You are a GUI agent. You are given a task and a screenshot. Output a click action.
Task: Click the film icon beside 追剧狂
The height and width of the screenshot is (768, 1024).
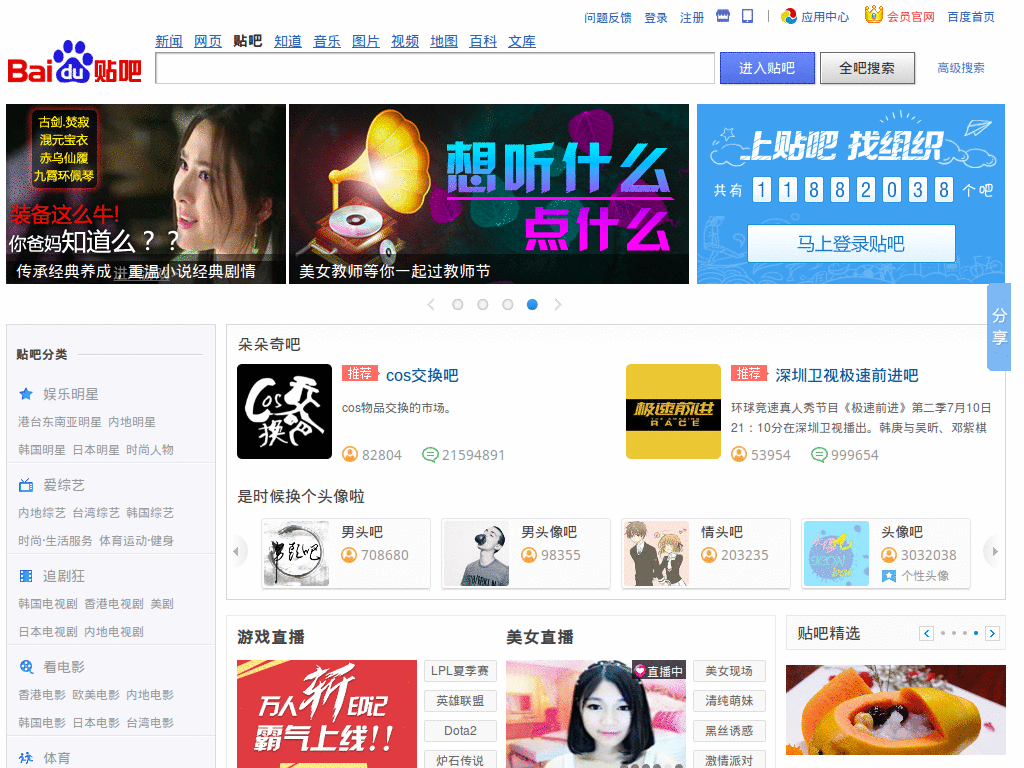coord(26,576)
